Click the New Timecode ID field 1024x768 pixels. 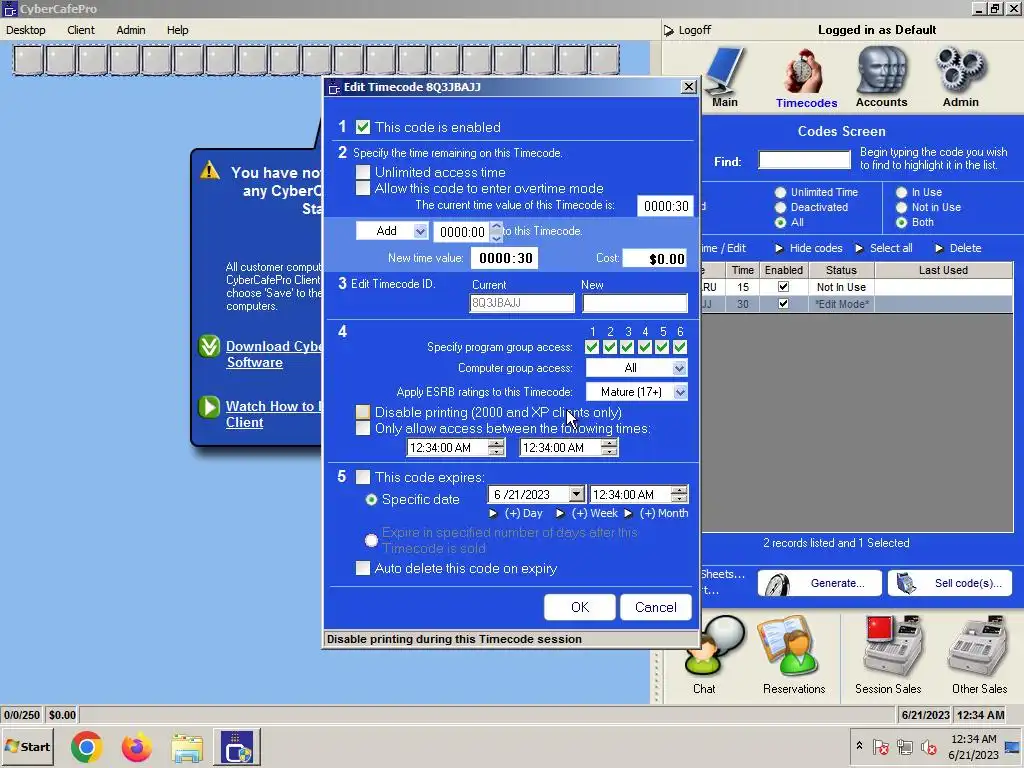tap(635, 303)
